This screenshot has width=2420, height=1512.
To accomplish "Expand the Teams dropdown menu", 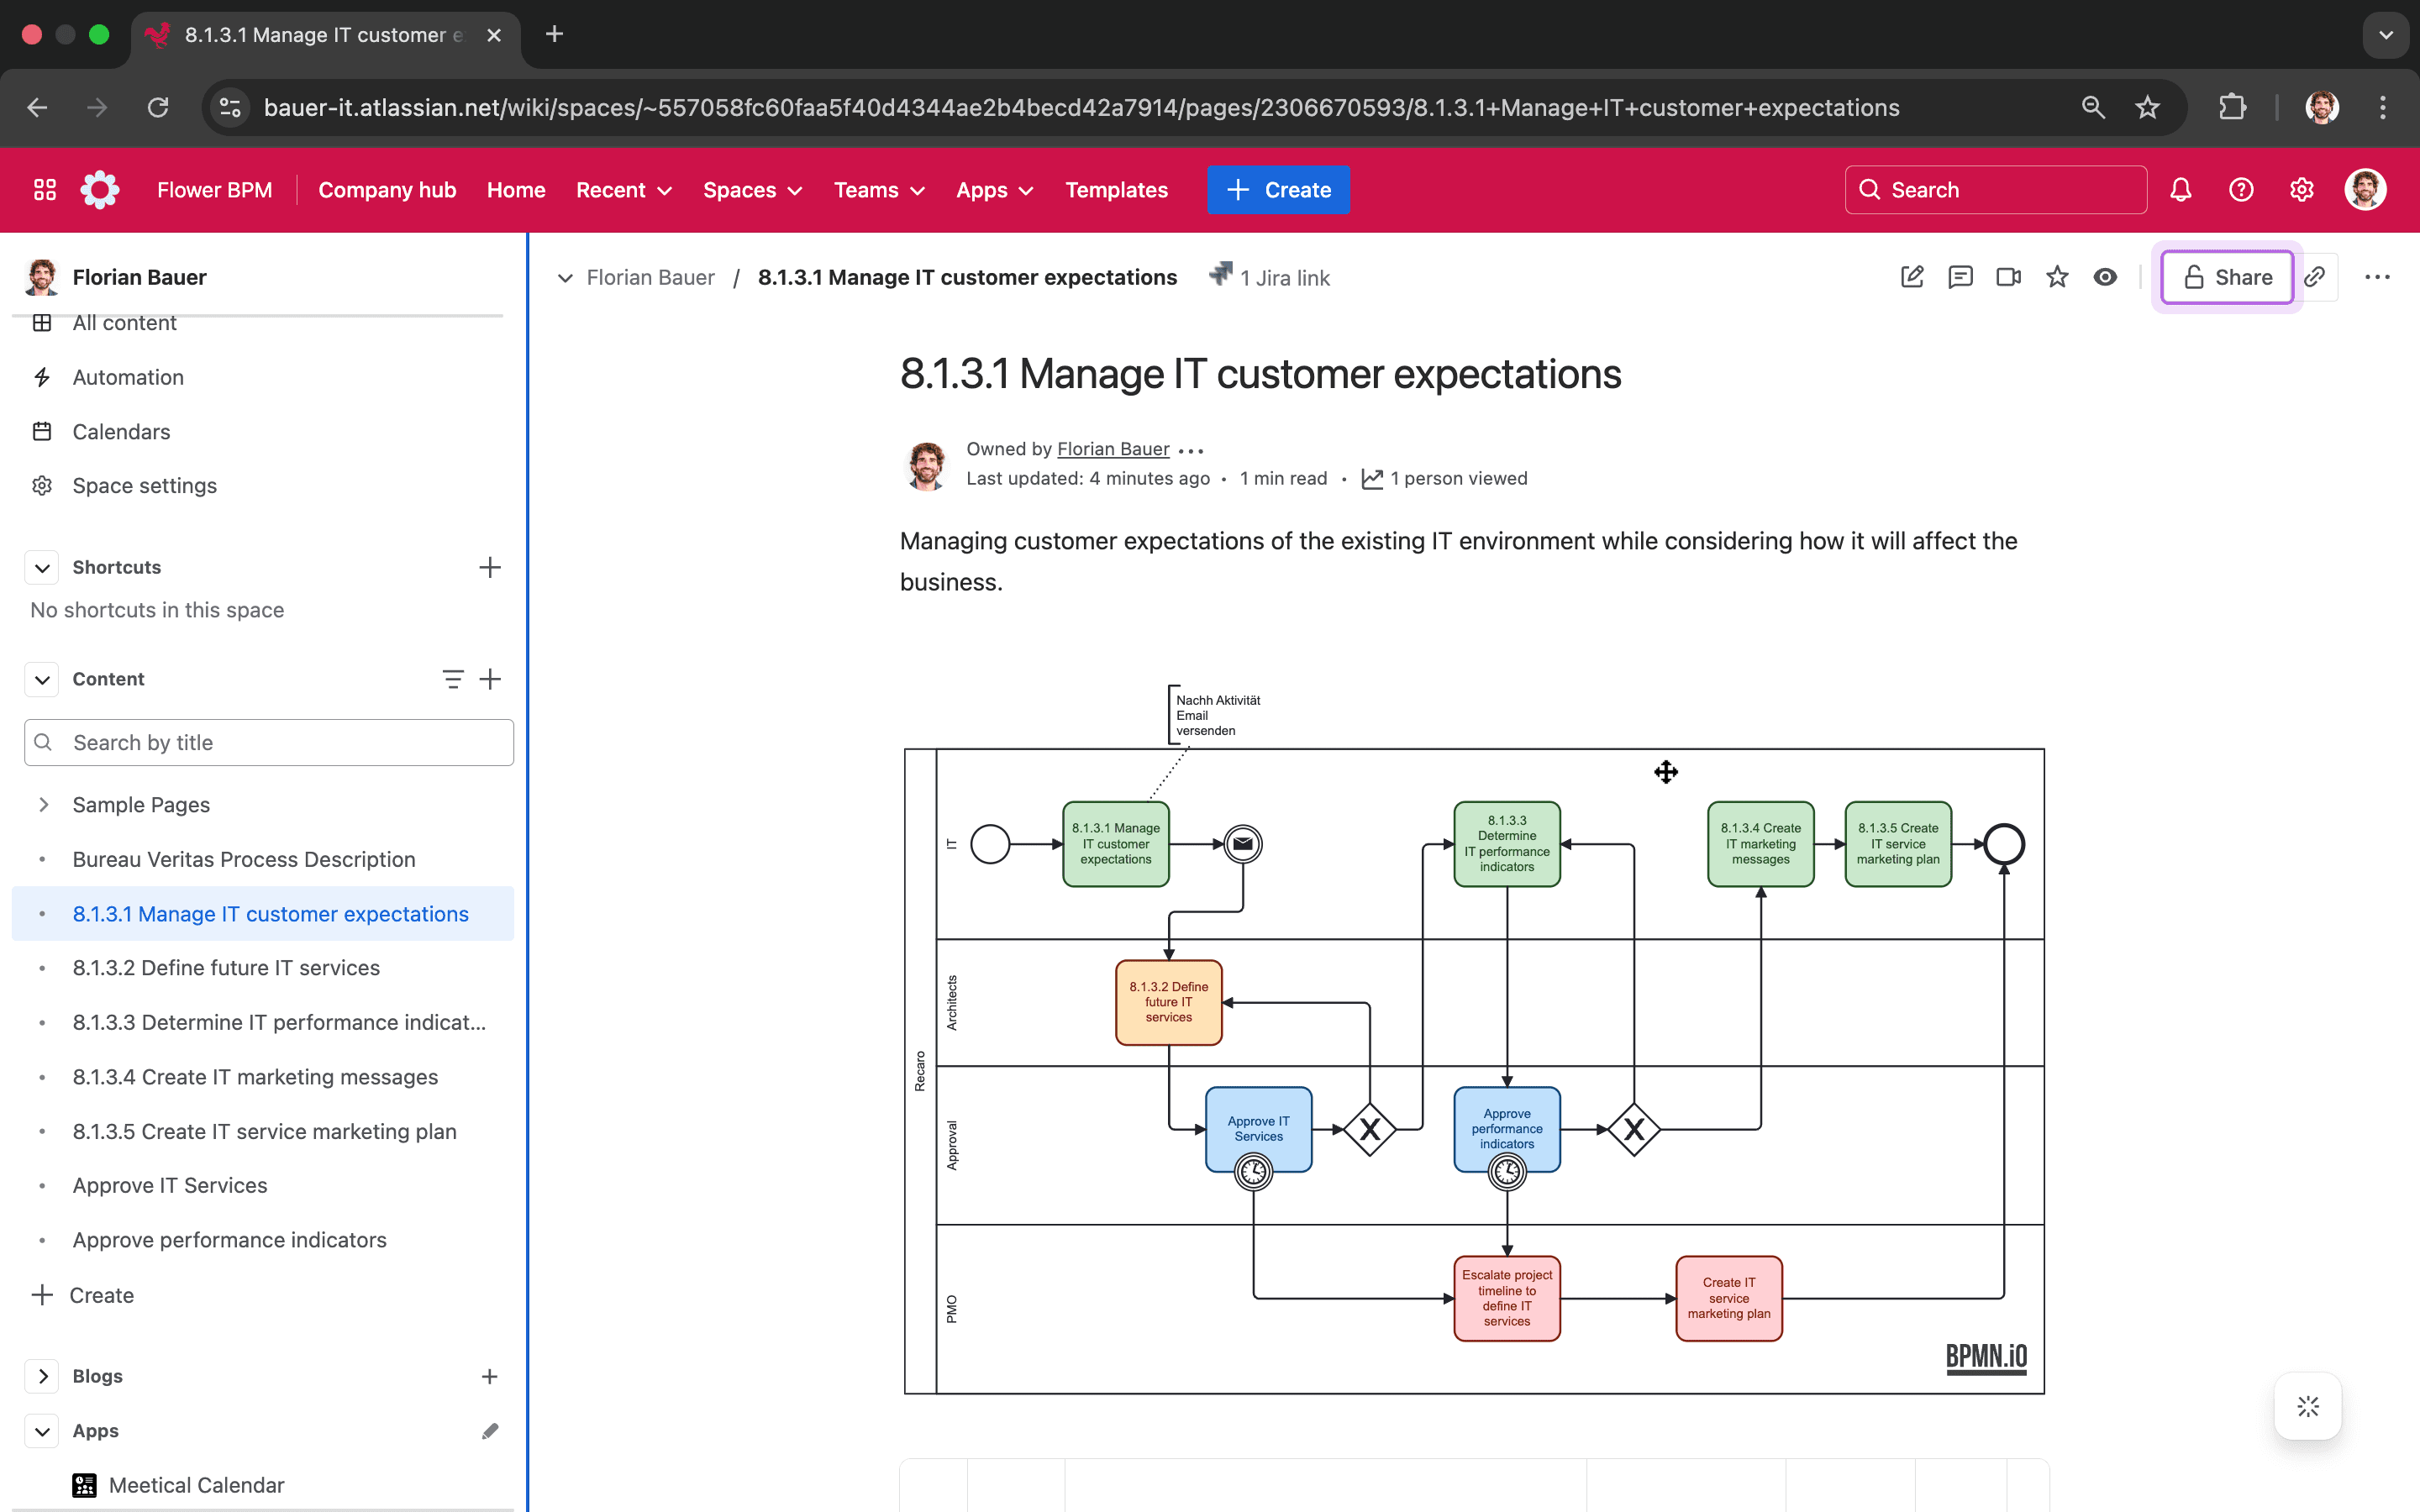I will coord(876,190).
